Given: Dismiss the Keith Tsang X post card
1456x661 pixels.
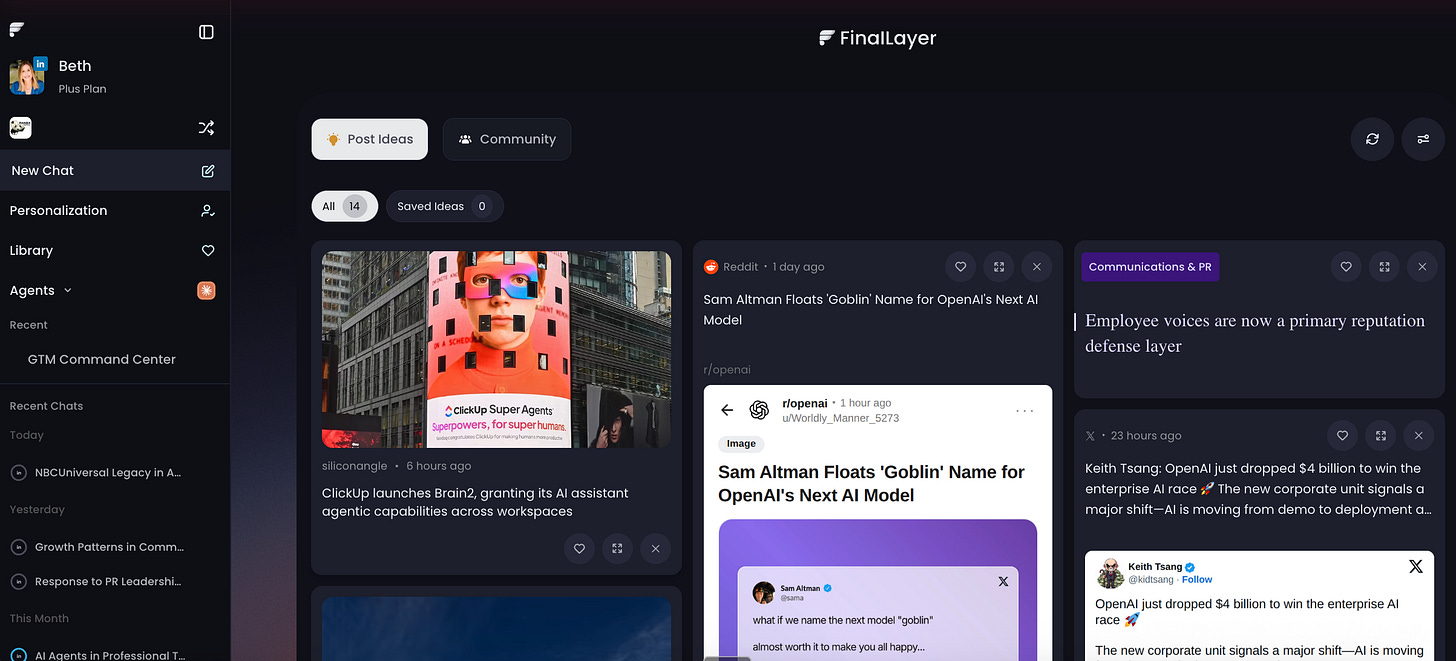Looking at the screenshot, I should tap(1418, 436).
